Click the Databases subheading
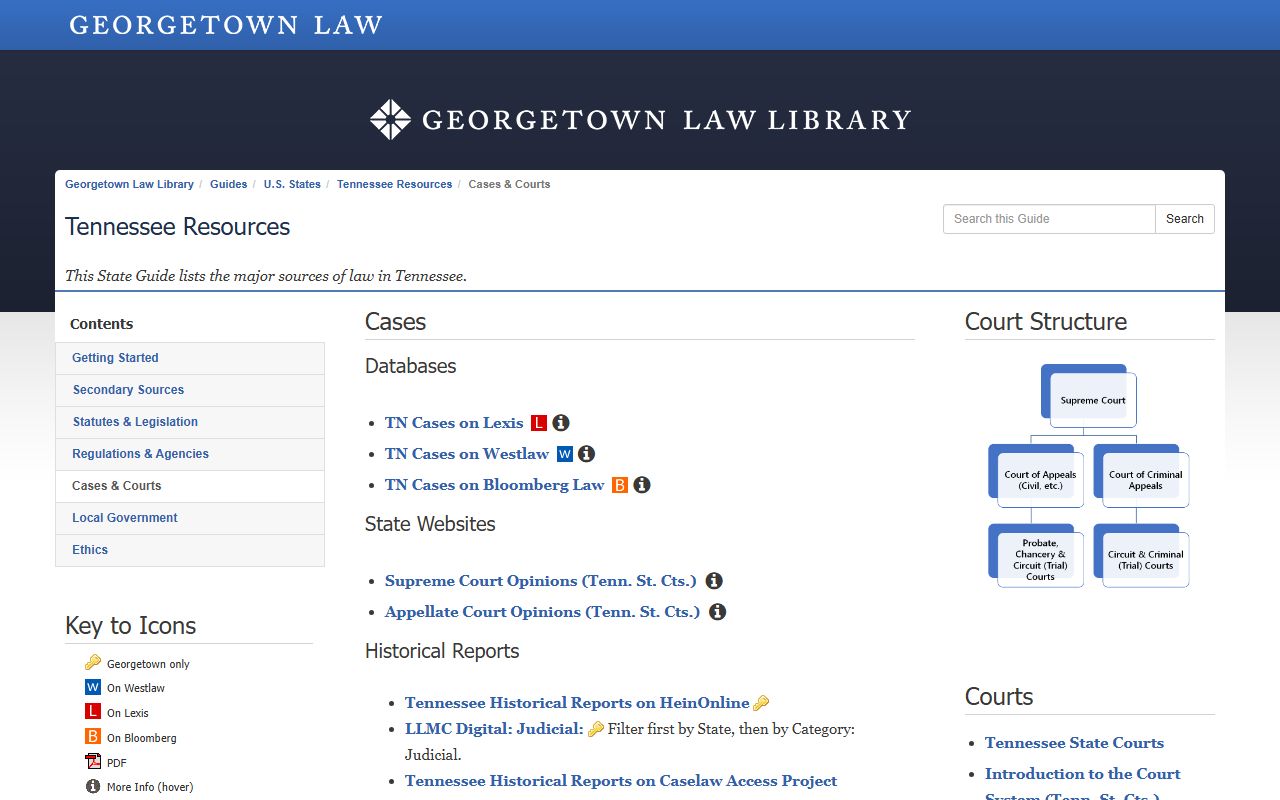The width and height of the screenshot is (1280, 800). [x=410, y=366]
